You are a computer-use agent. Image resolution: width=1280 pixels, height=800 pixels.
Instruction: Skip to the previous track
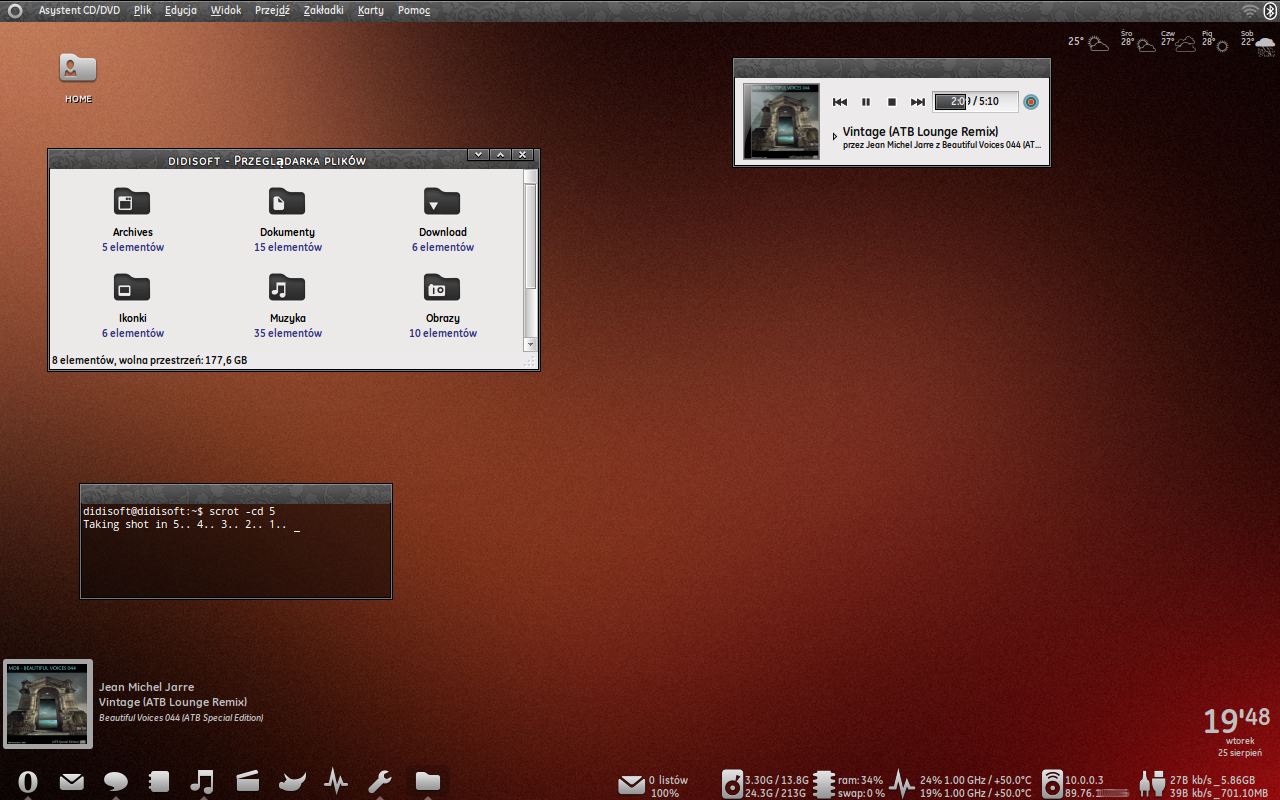840,102
